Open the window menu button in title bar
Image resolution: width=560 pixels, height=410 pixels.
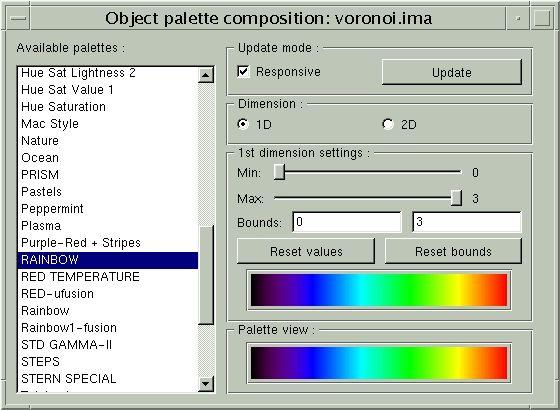pyautogui.click(x=18, y=18)
